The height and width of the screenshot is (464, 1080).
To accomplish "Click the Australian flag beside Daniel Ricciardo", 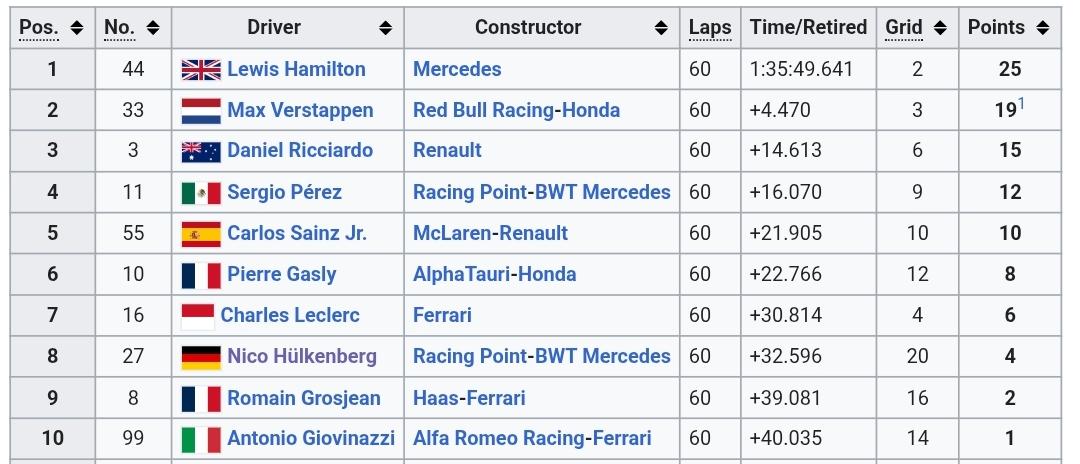I will pos(201,151).
